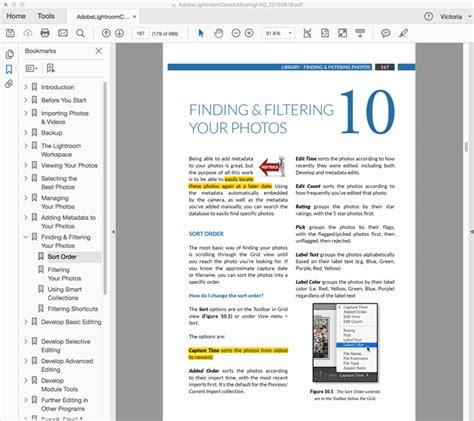Jump to the Sort Order bookmark
The width and height of the screenshot is (474, 421).
pos(62,257)
